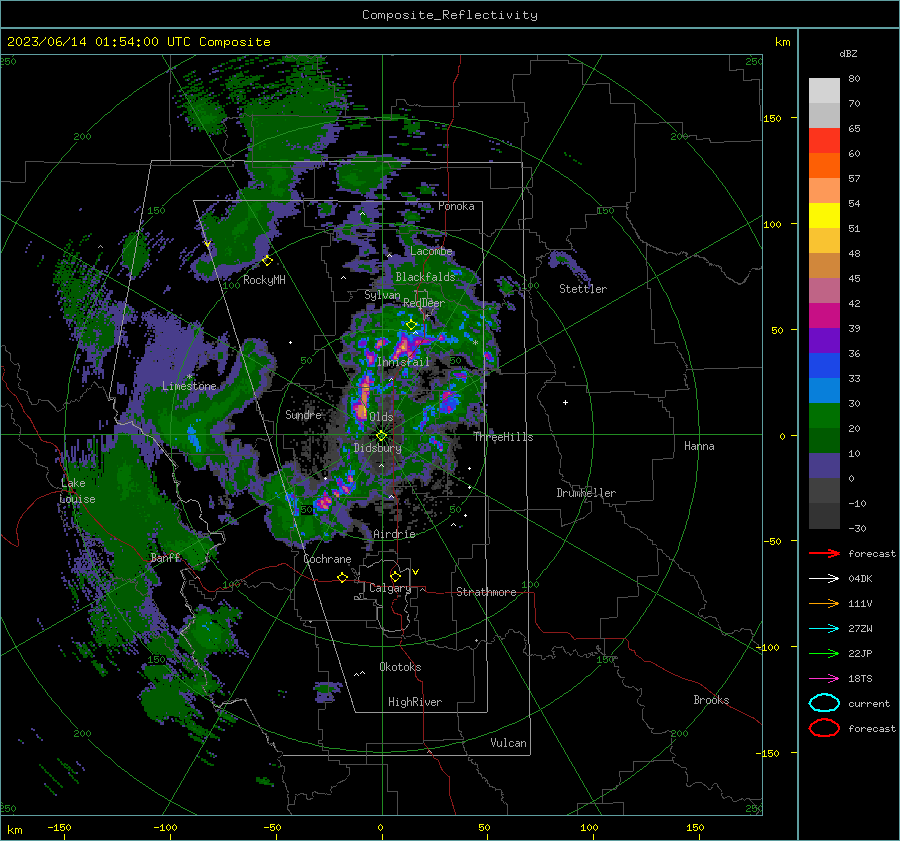Image resolution: width=900 pixels, height=841 pixels.
Task: Select the cyan 27ZW arrow icon
Action: click(x=824, y=629)
